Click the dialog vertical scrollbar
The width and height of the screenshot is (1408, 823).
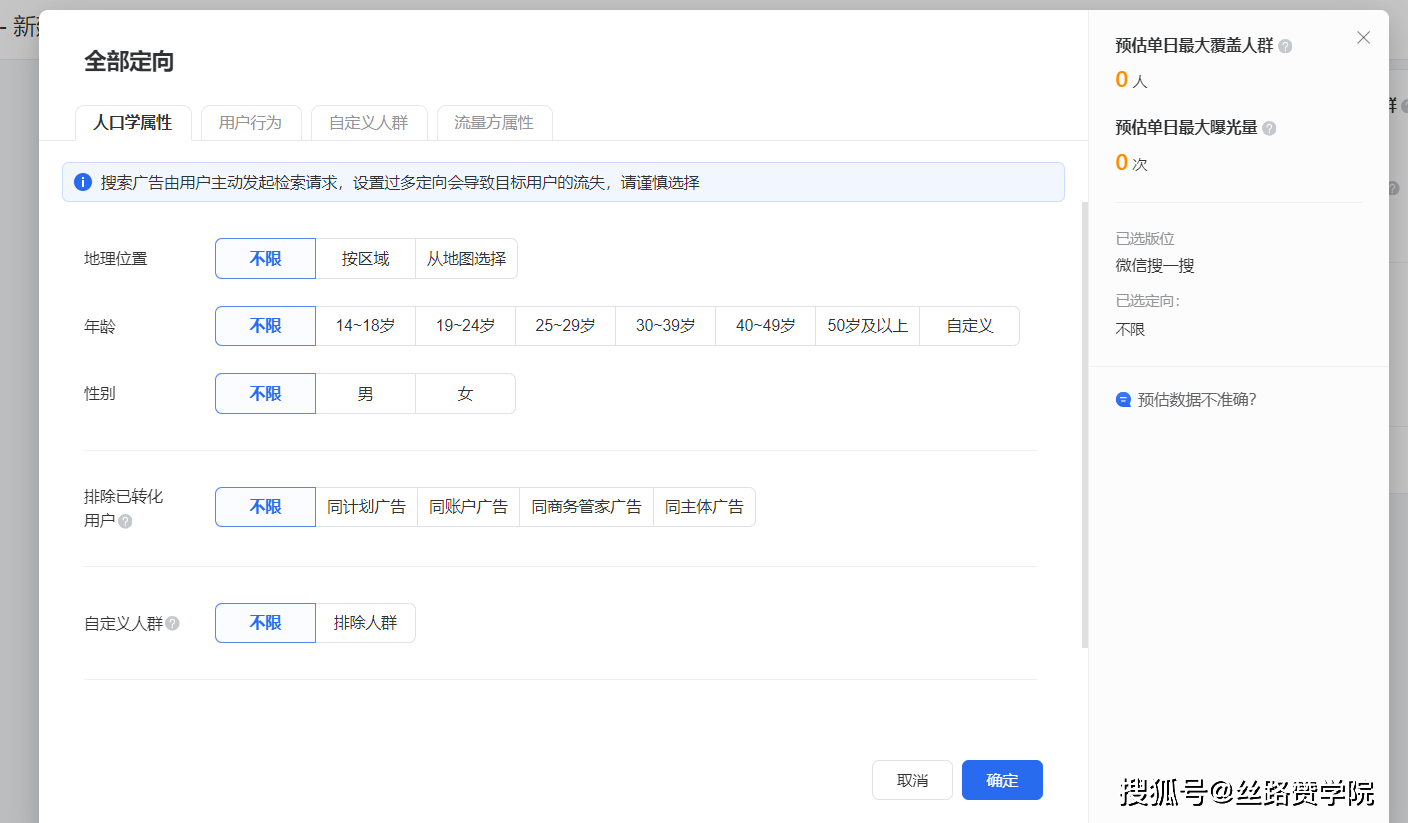click(x=1084, y=425)
